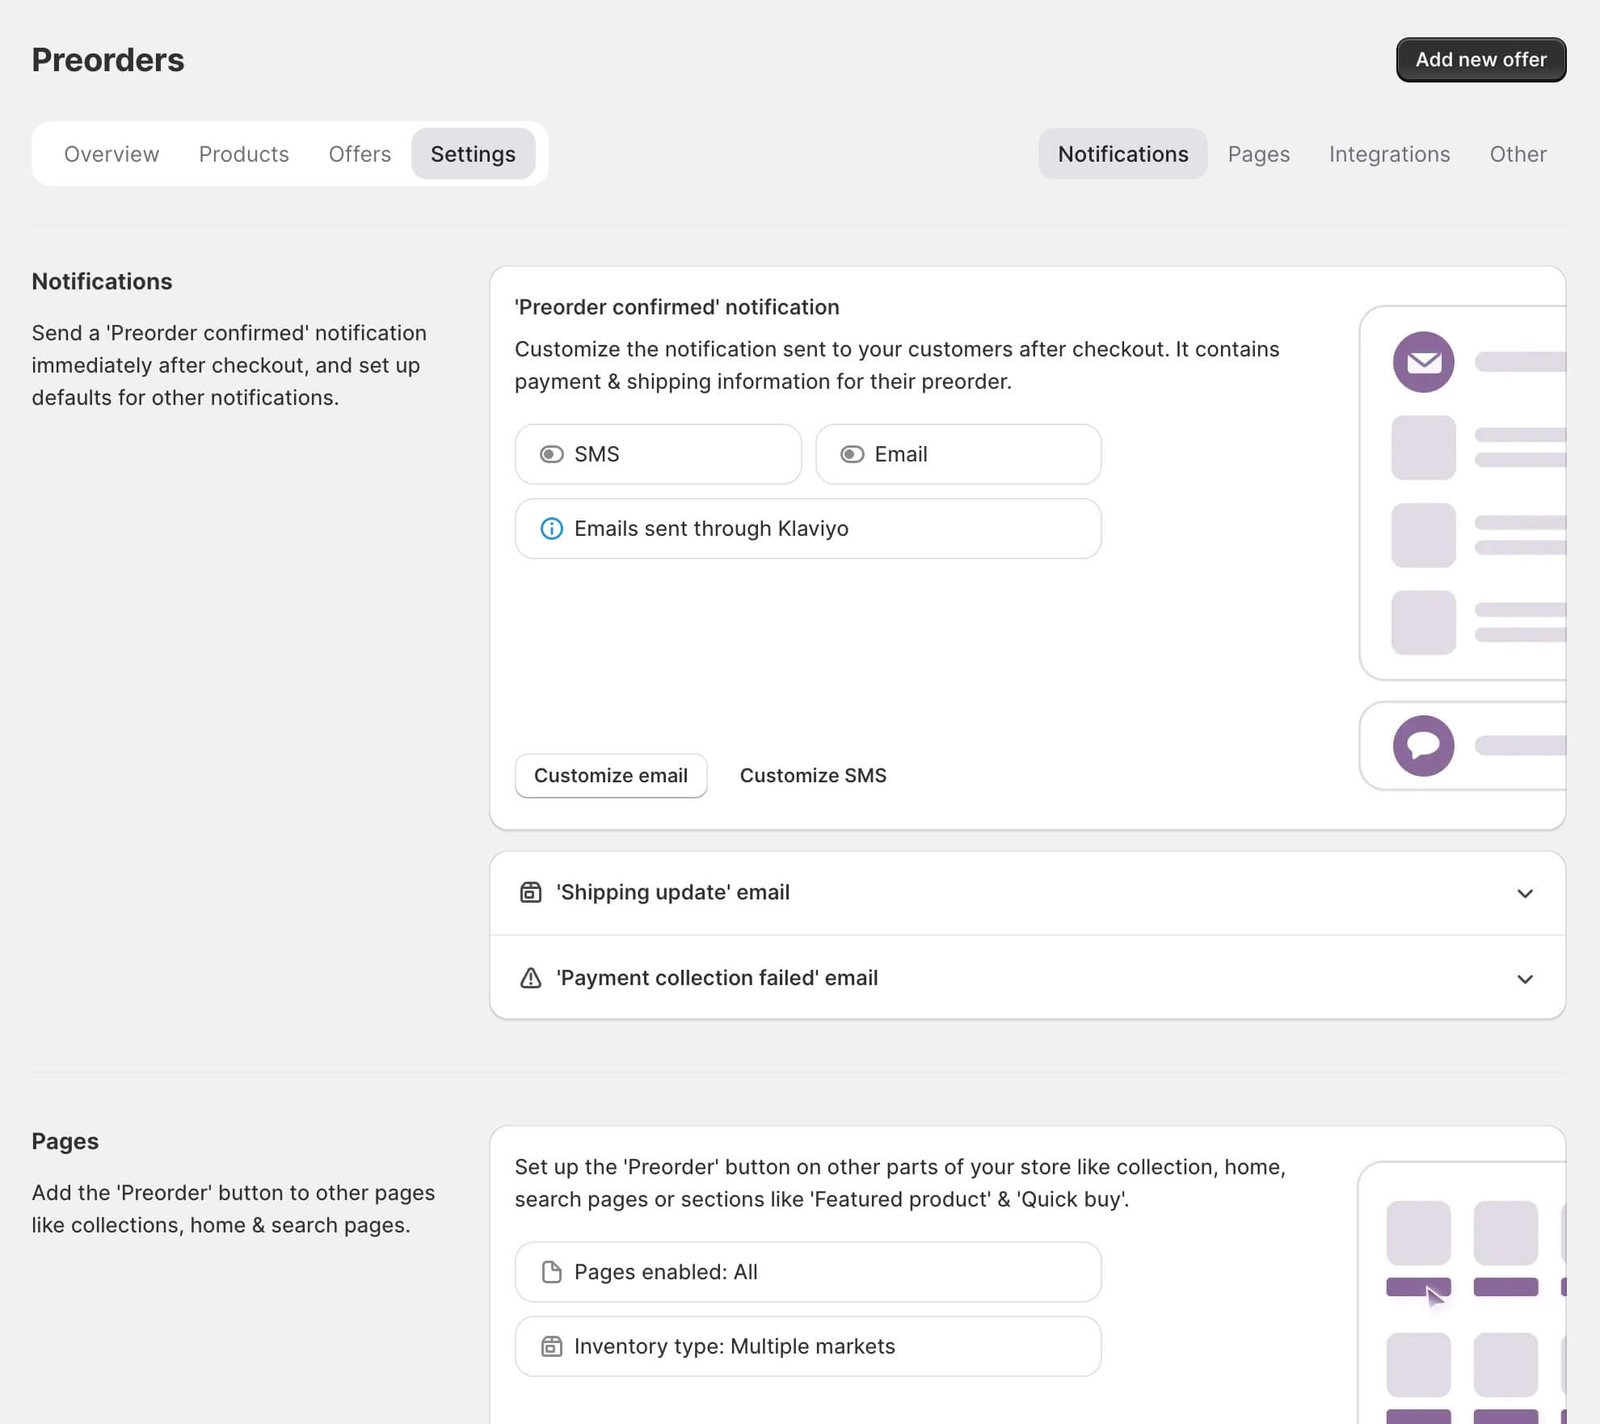The image size is (1600, 1424).
Task: Click the purple envelope email icon
Action: [x=1423, y=362]
